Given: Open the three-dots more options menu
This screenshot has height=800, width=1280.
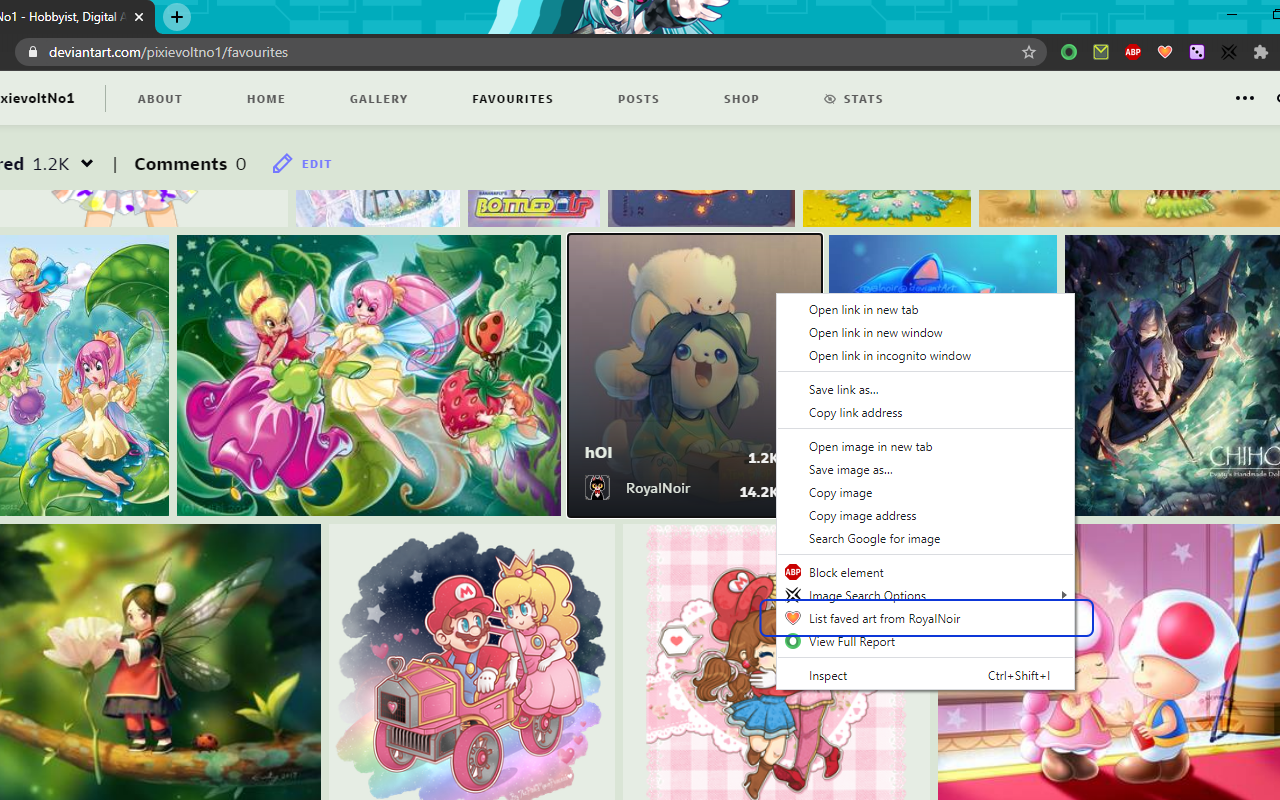Looking at the screenshot, I should (1244, 98).
